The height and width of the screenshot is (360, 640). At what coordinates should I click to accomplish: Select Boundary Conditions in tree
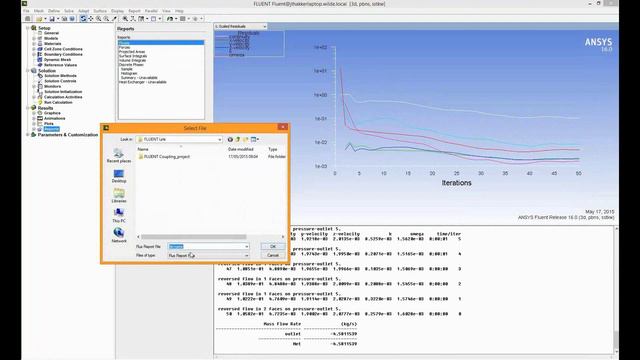point(63,54)
